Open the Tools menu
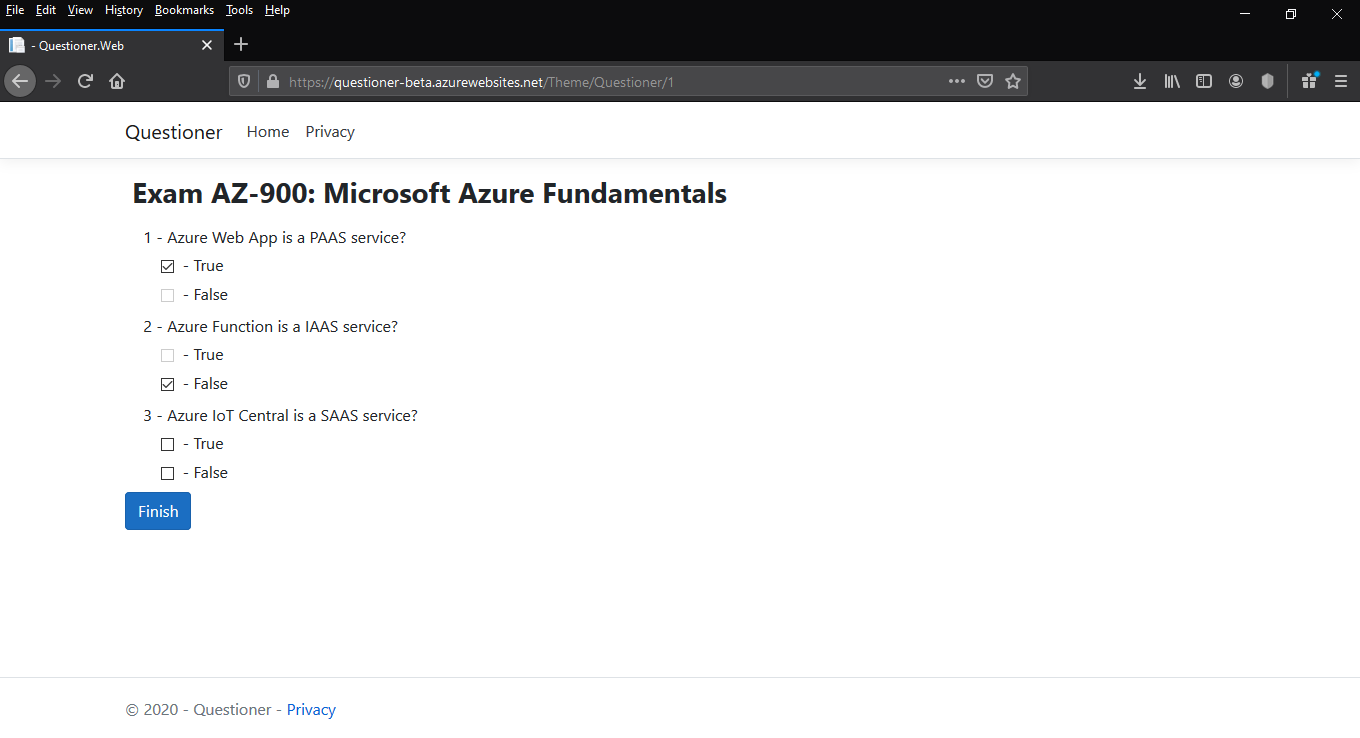This screenshot has height=738, width=1360. tap(239, 10)
